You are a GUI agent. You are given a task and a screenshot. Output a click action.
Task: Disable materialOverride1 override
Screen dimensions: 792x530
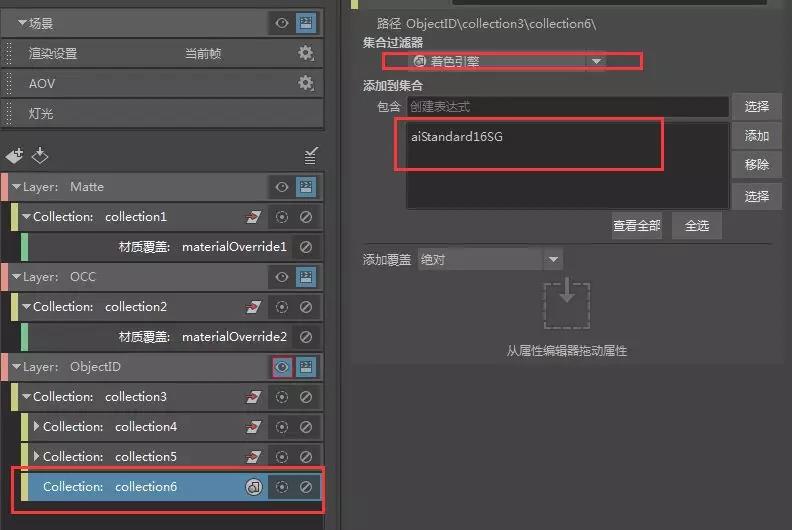pos(306,247)
